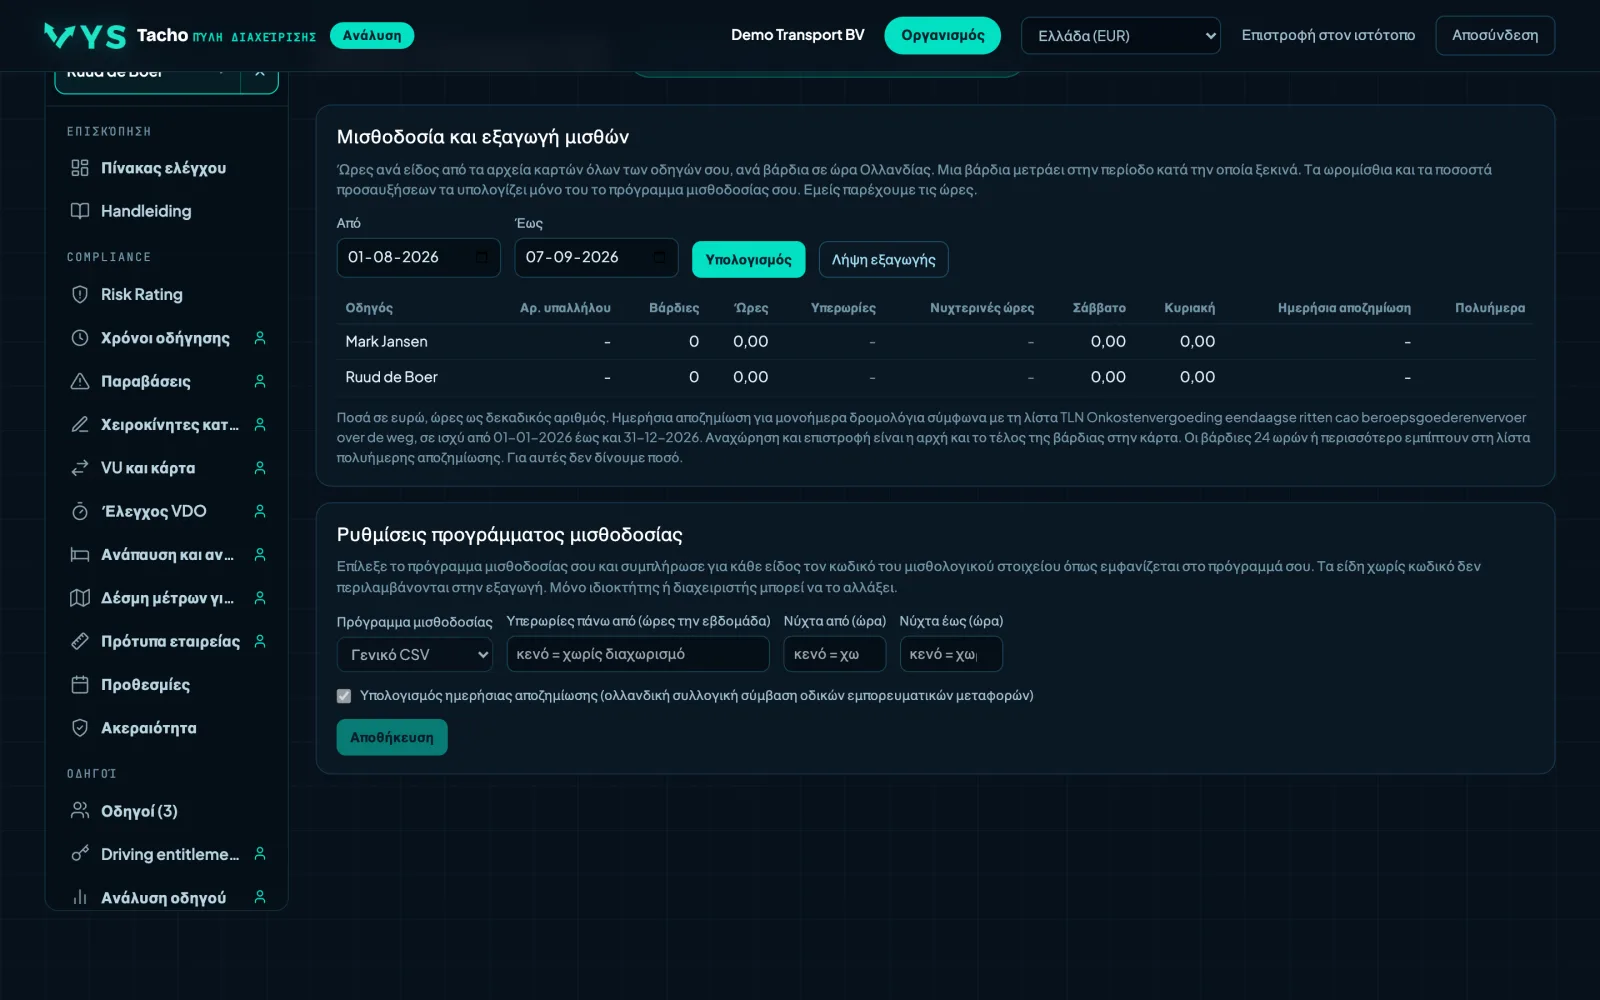Open the Έως date calendar picker
The image size is (1600, 1000).
(x=660, y=258)
